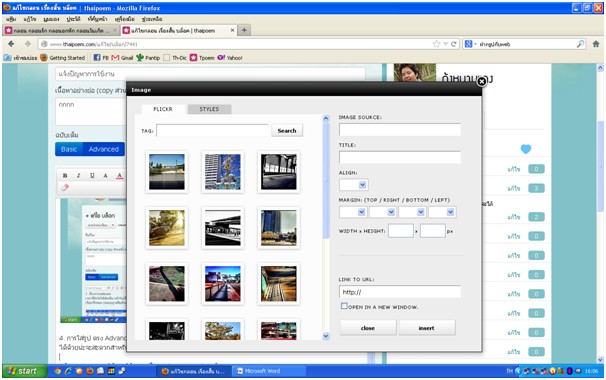Image resolution: width=606 pixels, height=380 pixels.
Task: Open the Pantip bookmark
Action: (x=148, y=58)
